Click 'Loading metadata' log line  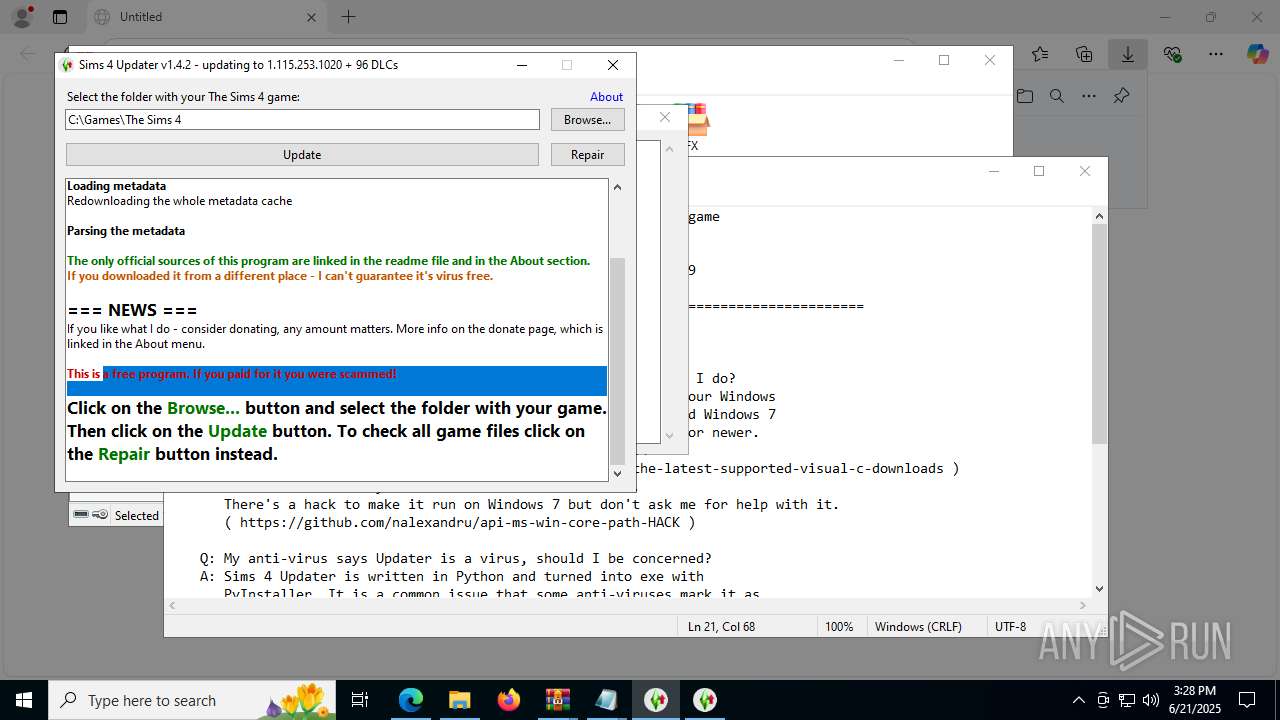(x=116, y=186)
